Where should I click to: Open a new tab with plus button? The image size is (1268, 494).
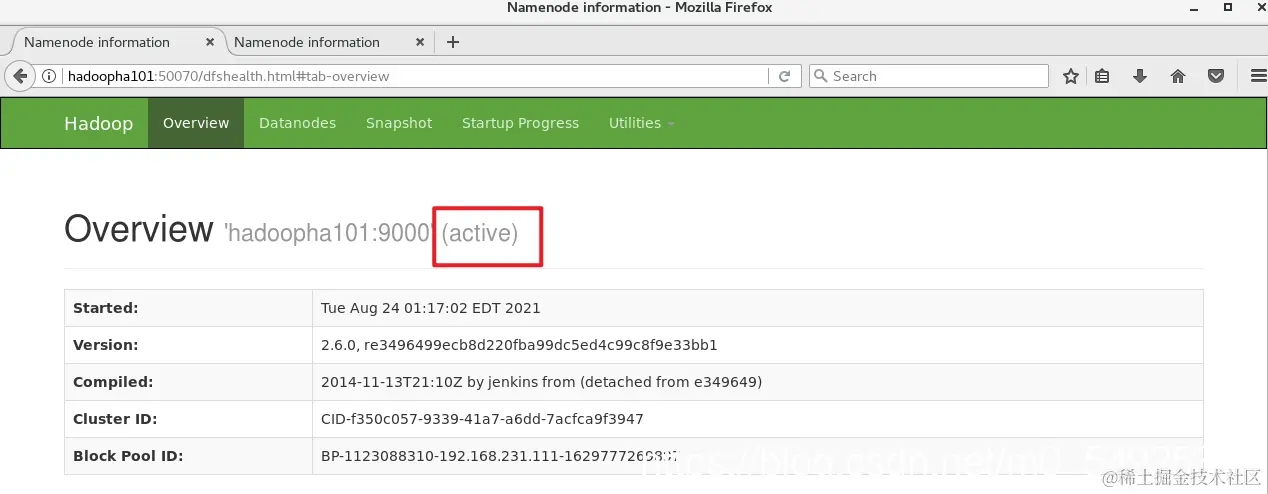[453, 42]
